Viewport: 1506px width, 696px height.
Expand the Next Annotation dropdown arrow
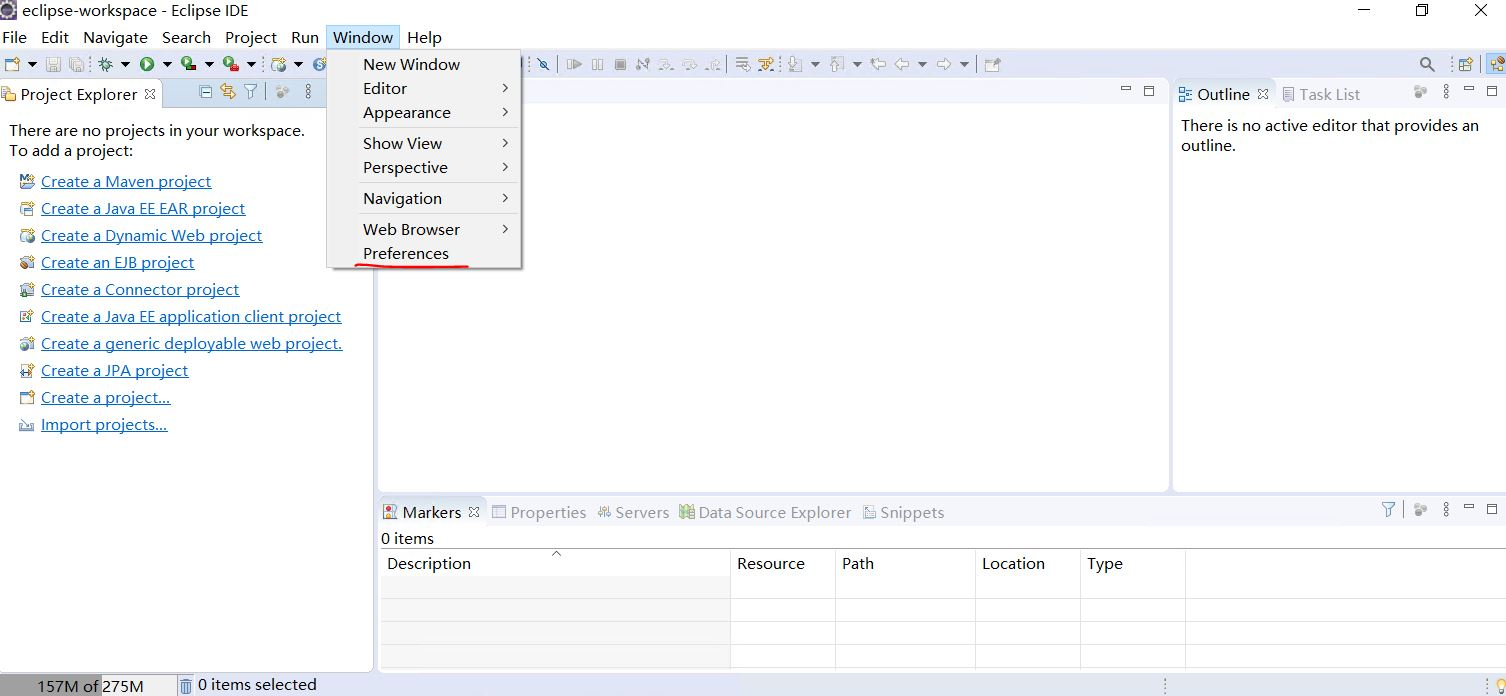click(815, 64)
